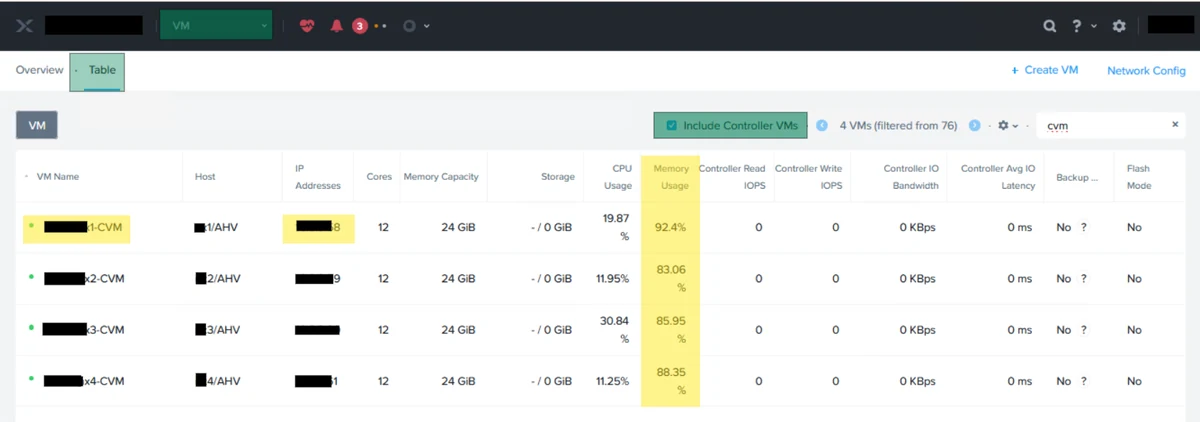Select the VM row ending x2-CVM
This screenshot has width=1200, height=422.
pos(600,278)
